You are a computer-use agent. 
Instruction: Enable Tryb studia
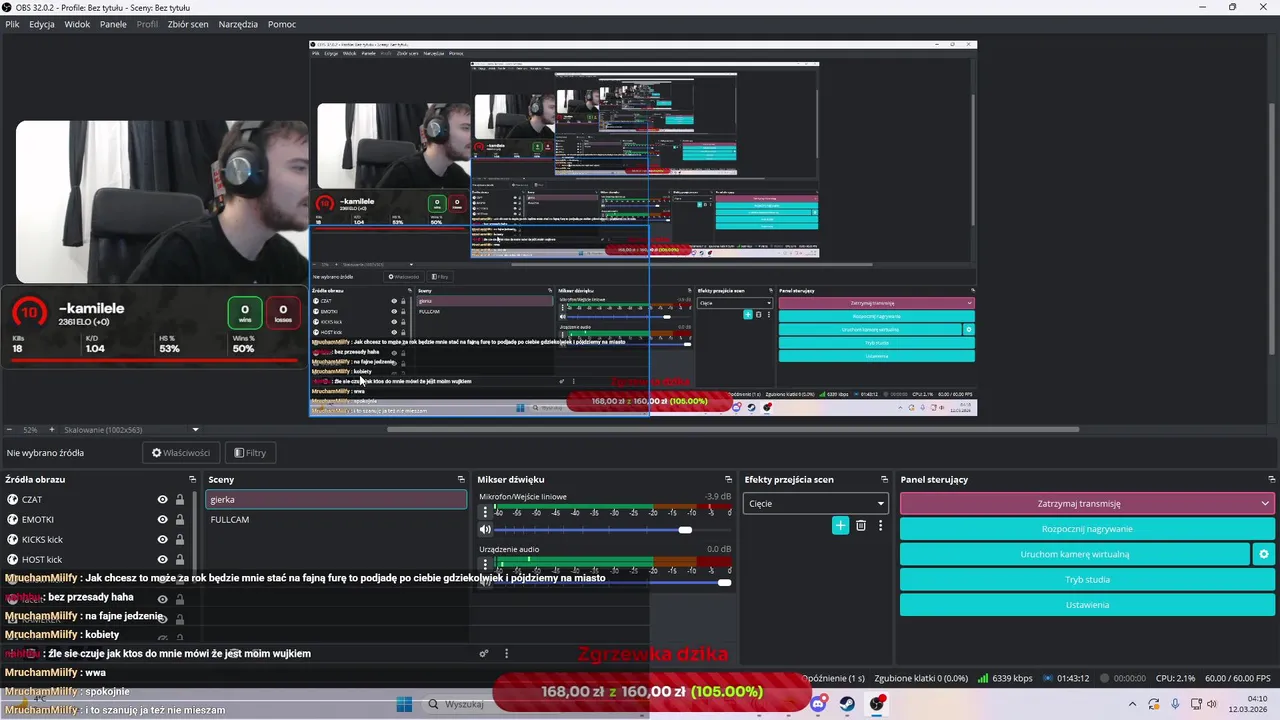click(1087, 579)
